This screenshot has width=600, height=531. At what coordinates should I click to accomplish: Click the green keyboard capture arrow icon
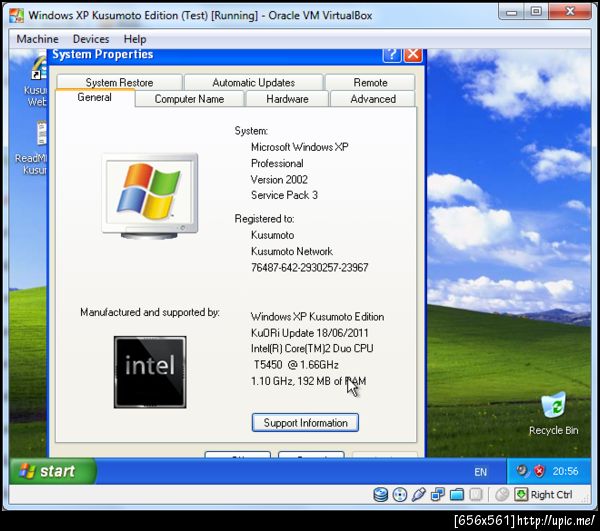[521, 494]
